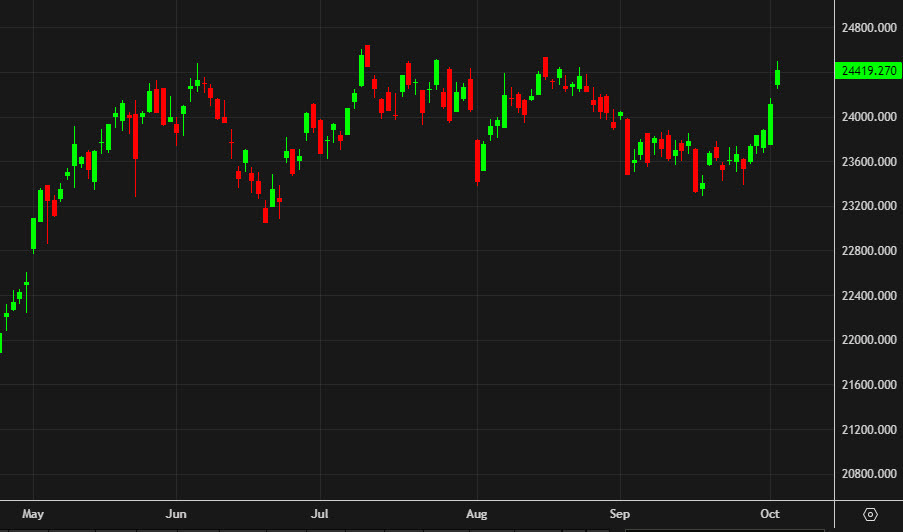
Task: Click the 21600.000 price axis label
Action: tap(867, 385)
